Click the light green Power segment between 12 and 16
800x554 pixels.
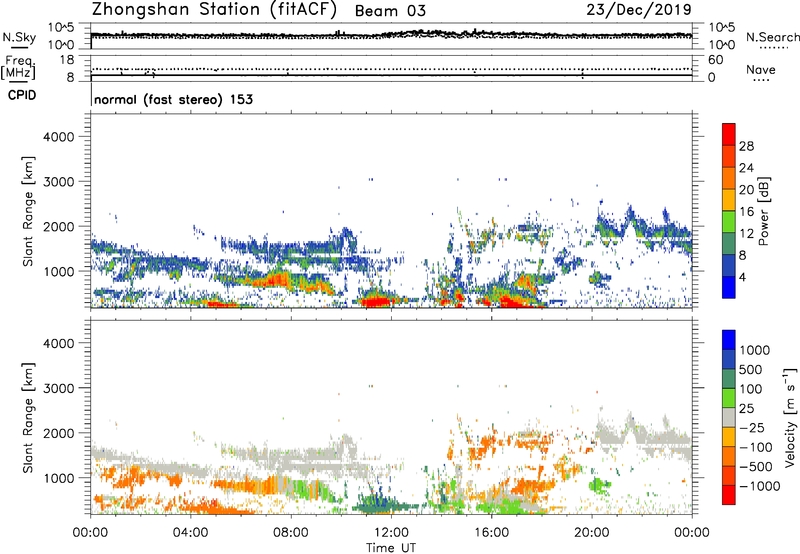[729, 222]
